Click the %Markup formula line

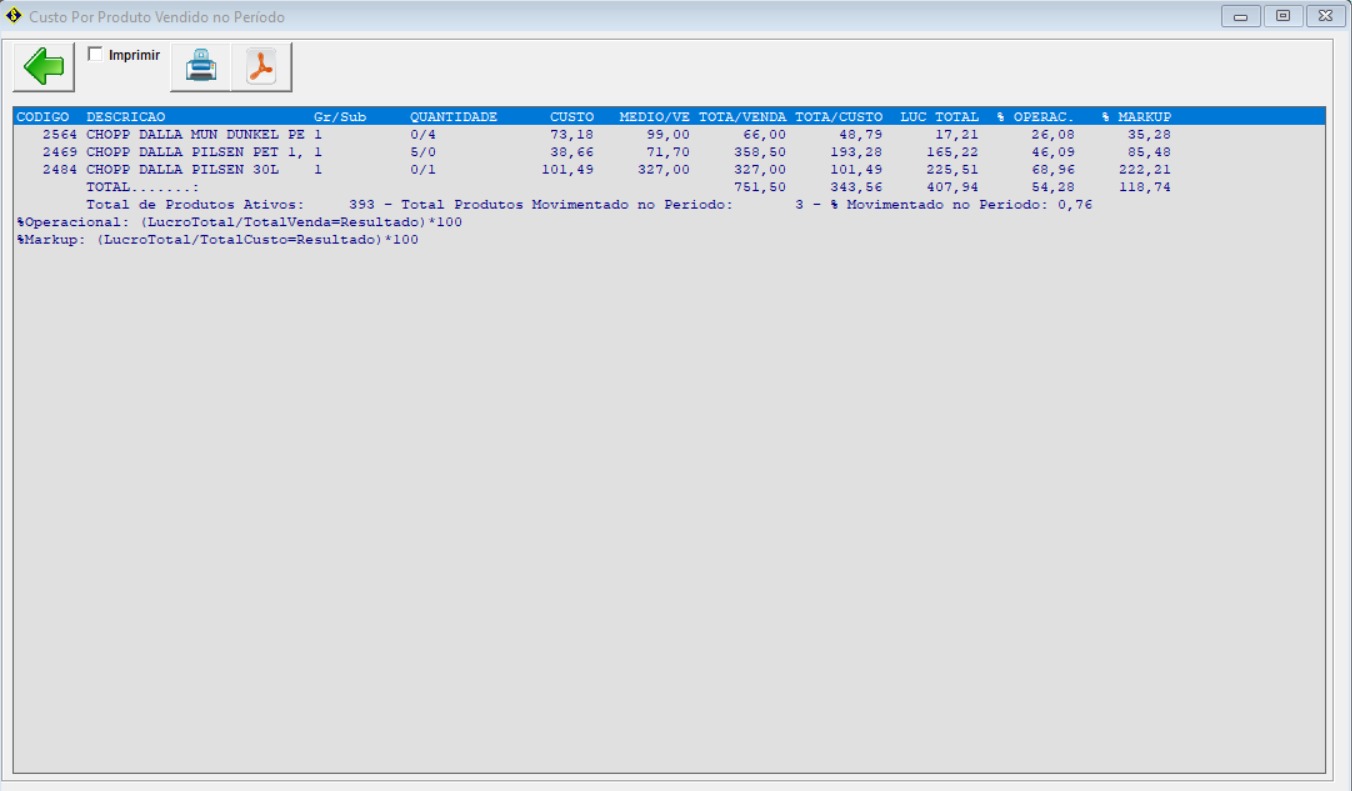pyautogui.click(x=218, y=240)
